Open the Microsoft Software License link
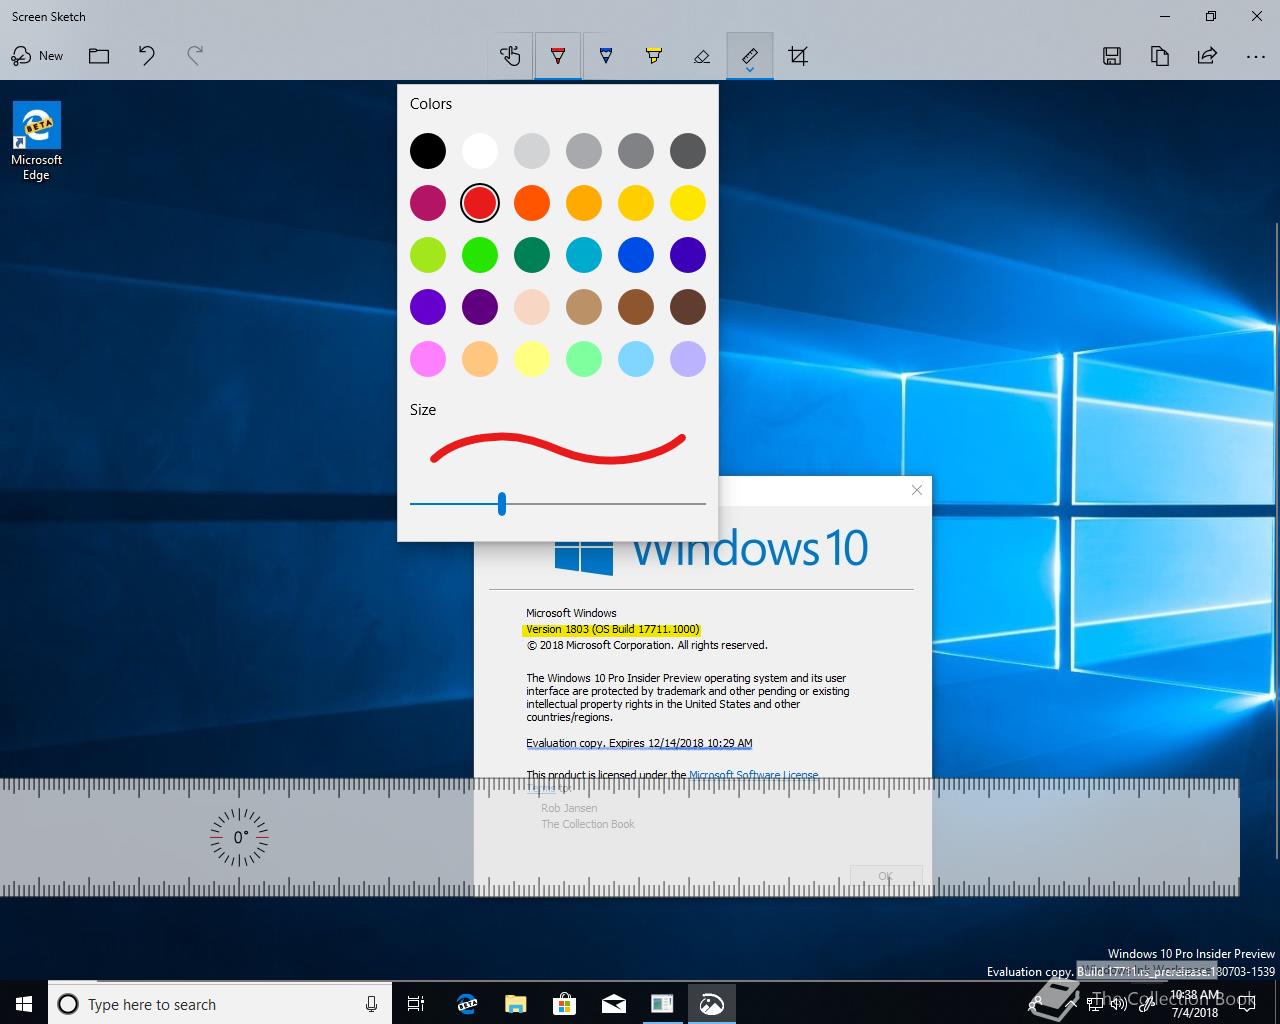Viewport: 1280px width, 1024px height. (x=753, y=775)
